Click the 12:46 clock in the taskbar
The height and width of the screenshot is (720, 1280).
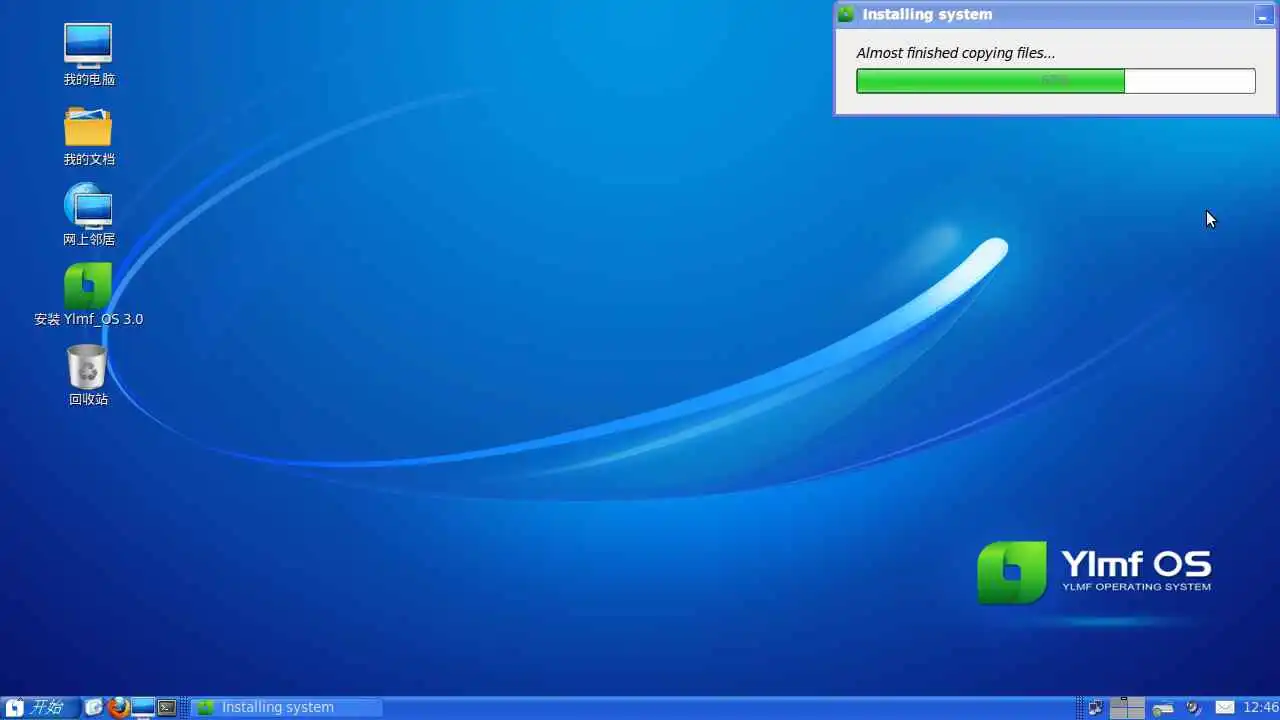tap(1260, 707)
